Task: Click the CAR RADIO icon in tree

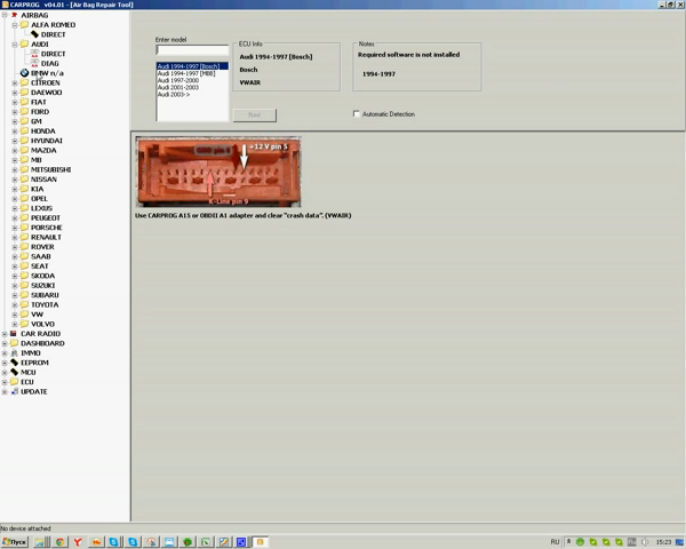Action: (x=14, y=333)
